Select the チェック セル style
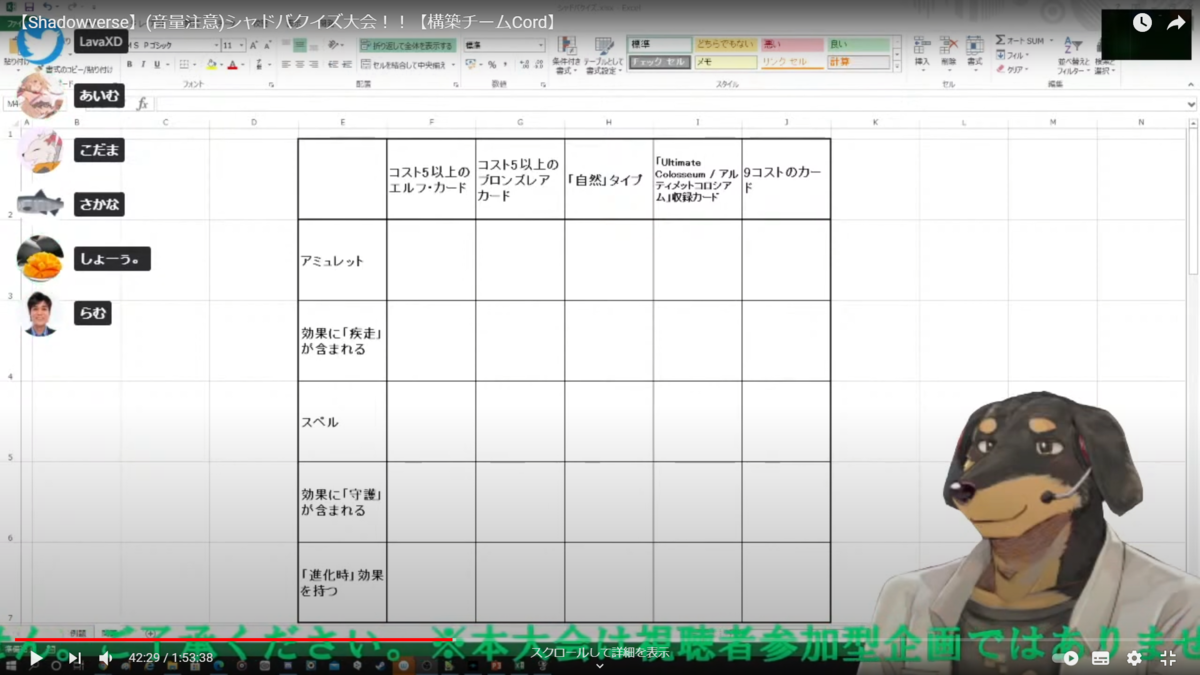 tap(659, 62)
